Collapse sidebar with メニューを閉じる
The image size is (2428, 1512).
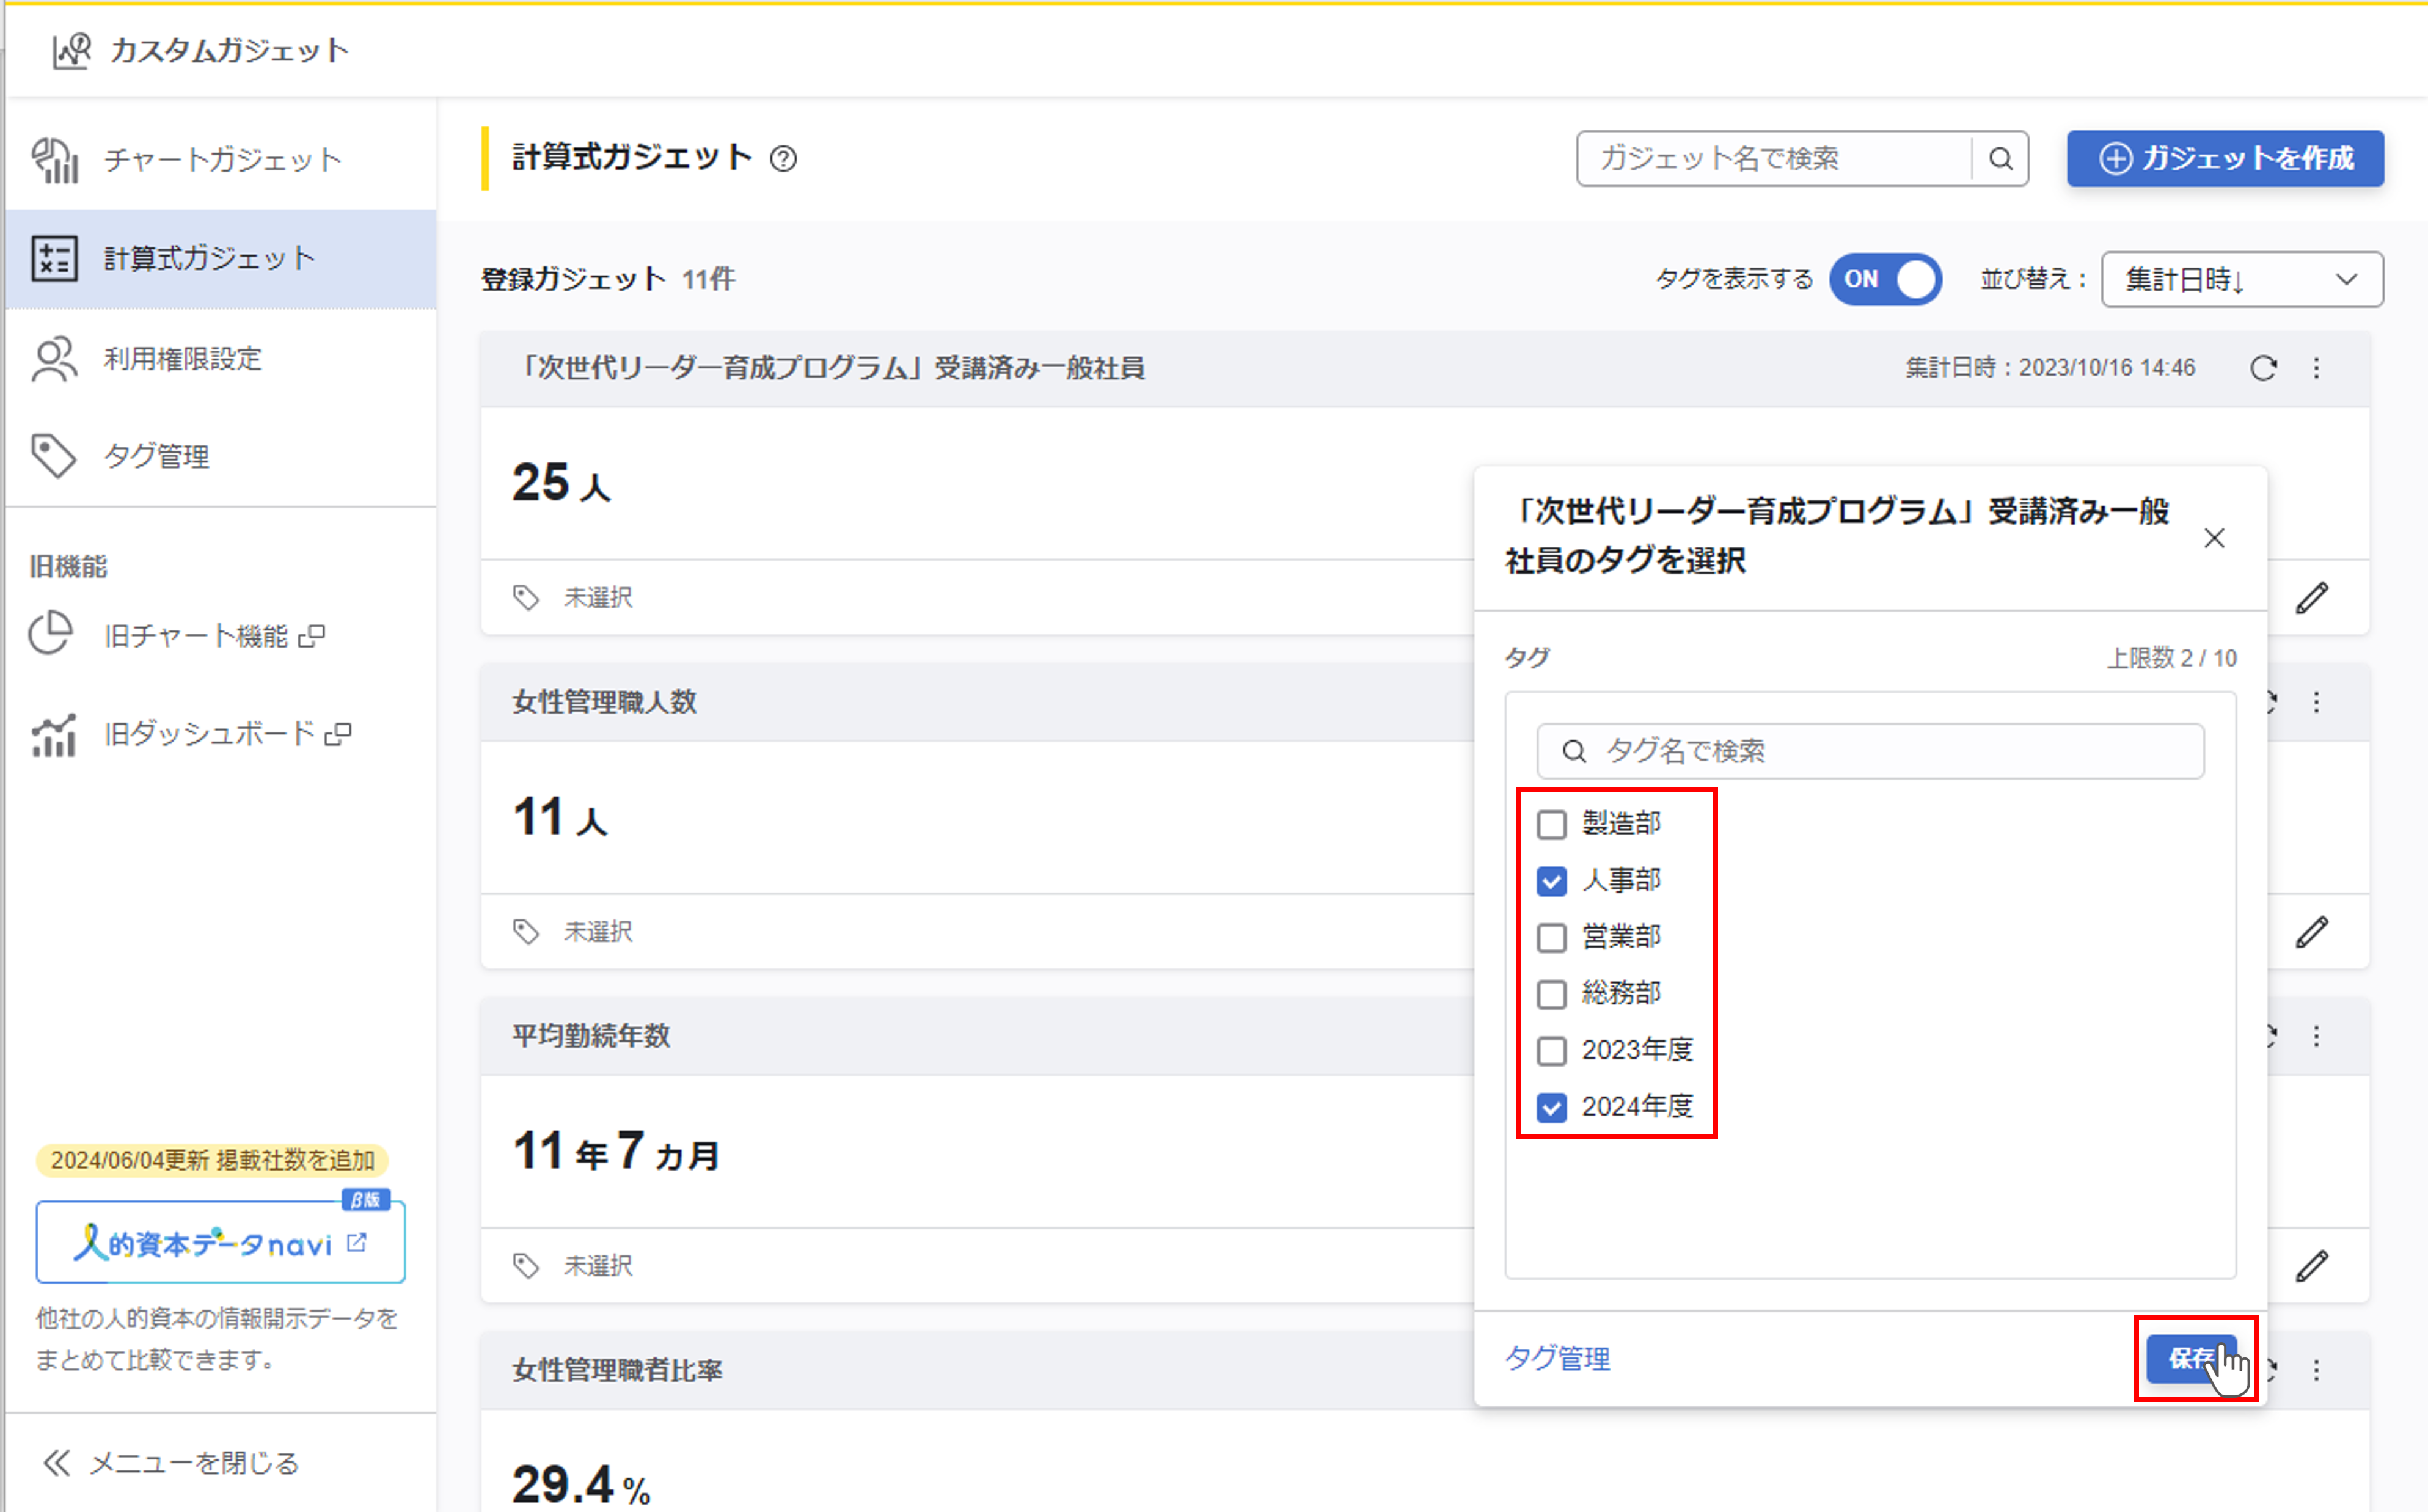coord(170,1463)
